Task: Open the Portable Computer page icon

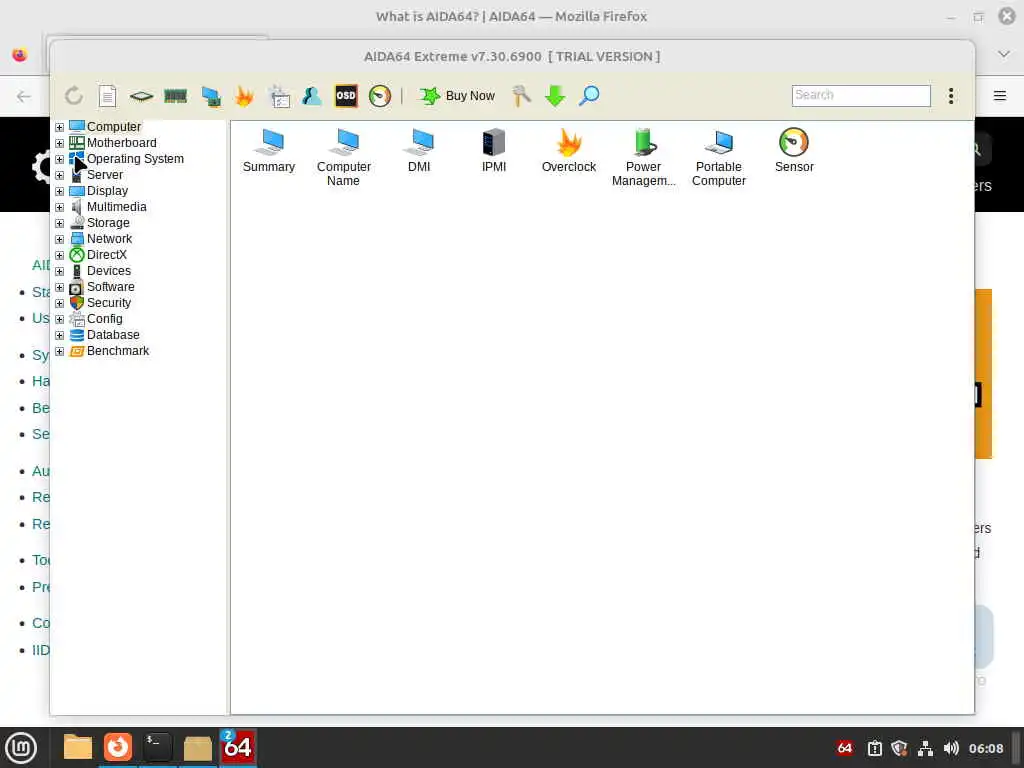Action: (x=718, y=157)
